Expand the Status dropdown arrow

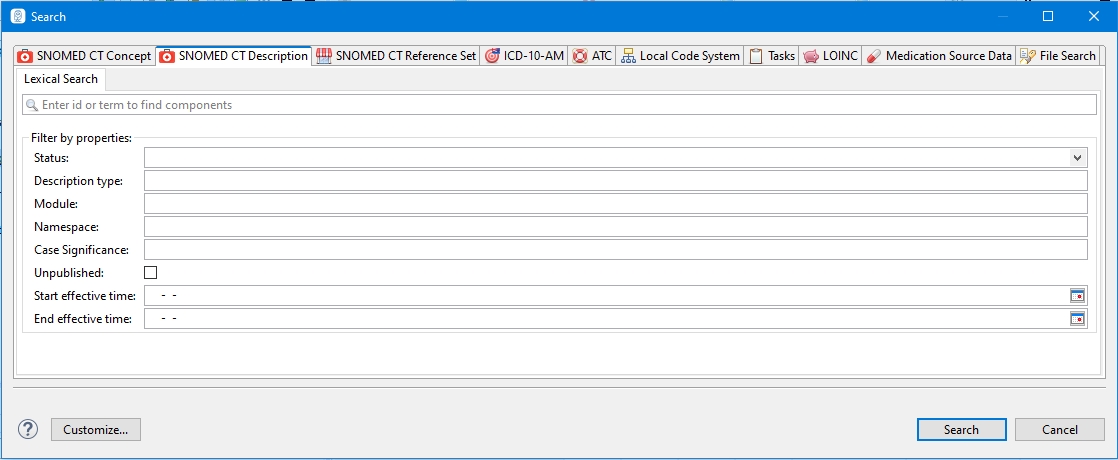[x=1077, y=158]
